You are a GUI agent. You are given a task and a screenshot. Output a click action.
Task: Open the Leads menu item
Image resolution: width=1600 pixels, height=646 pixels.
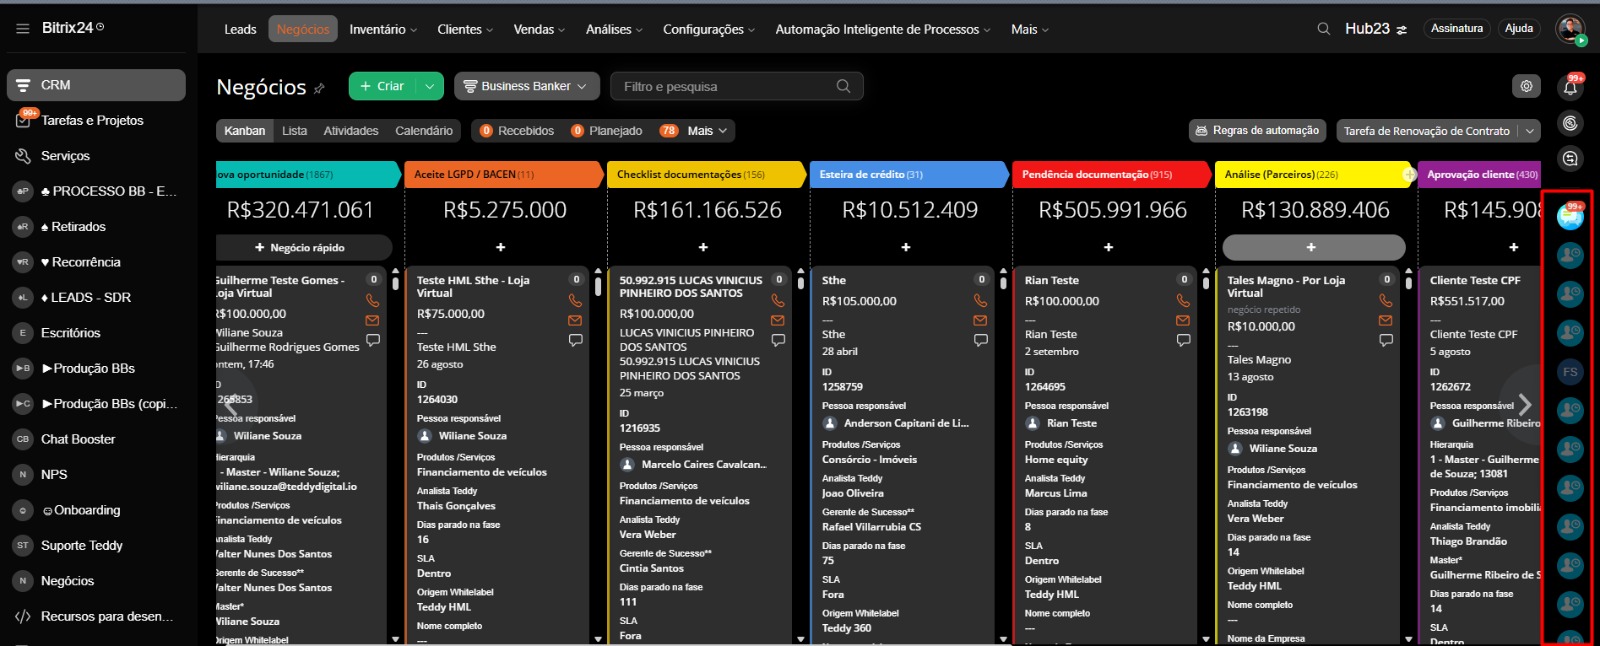click(x=240, y=29)
